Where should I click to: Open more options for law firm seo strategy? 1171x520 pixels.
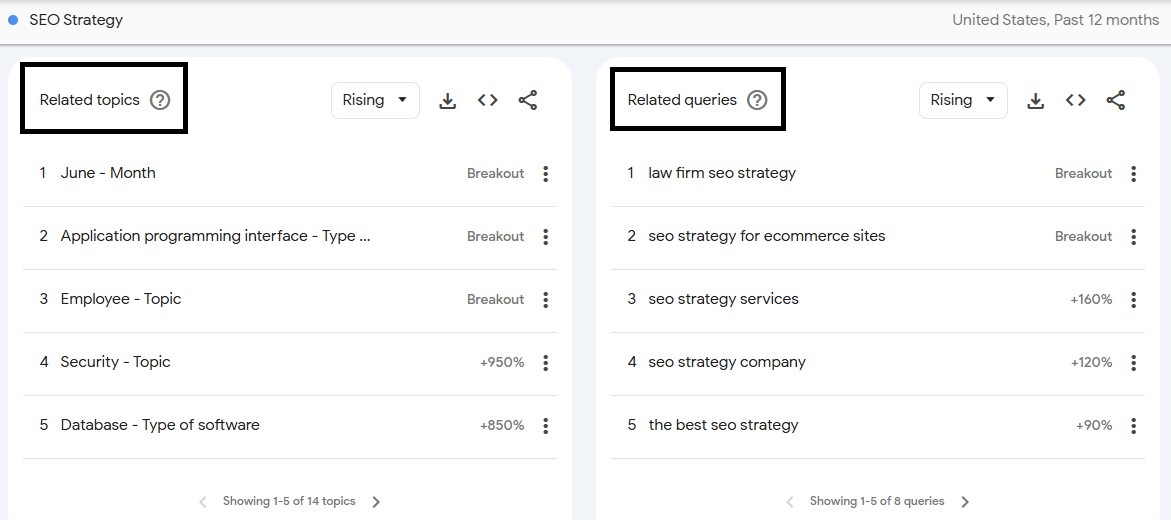coord(1134,173)
